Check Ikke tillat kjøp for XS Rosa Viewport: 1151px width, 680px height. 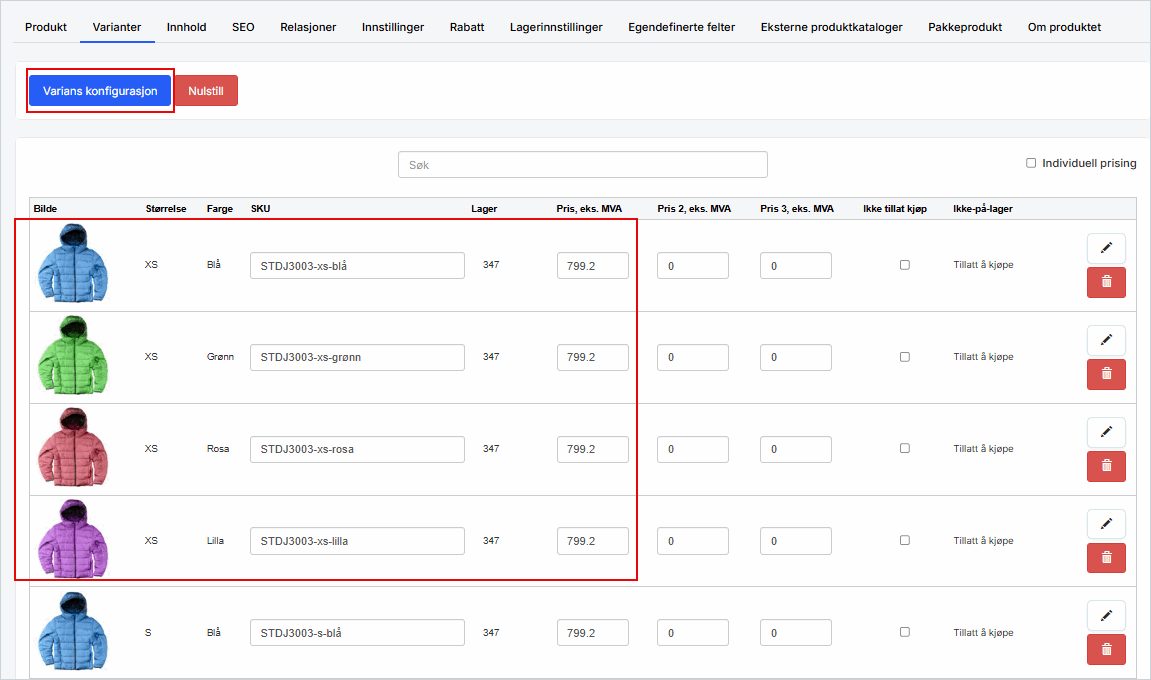coord(905,449)
